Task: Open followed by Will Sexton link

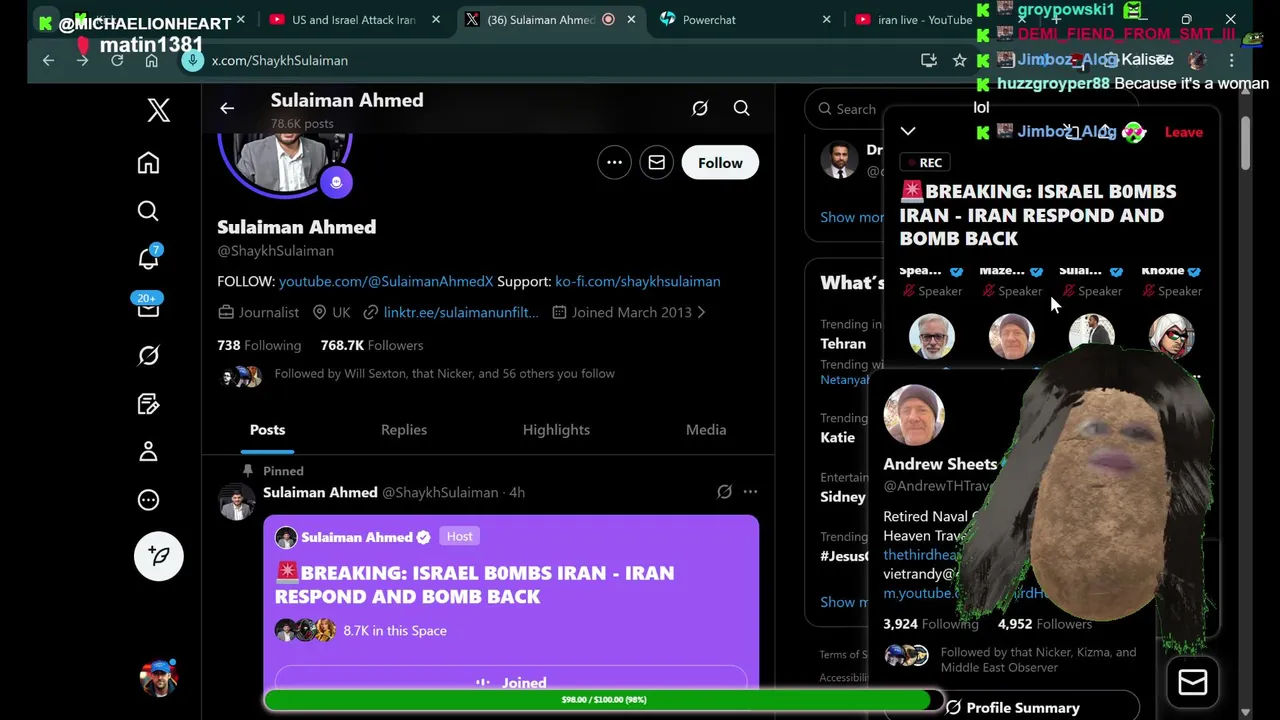Action: coord(445,374)
